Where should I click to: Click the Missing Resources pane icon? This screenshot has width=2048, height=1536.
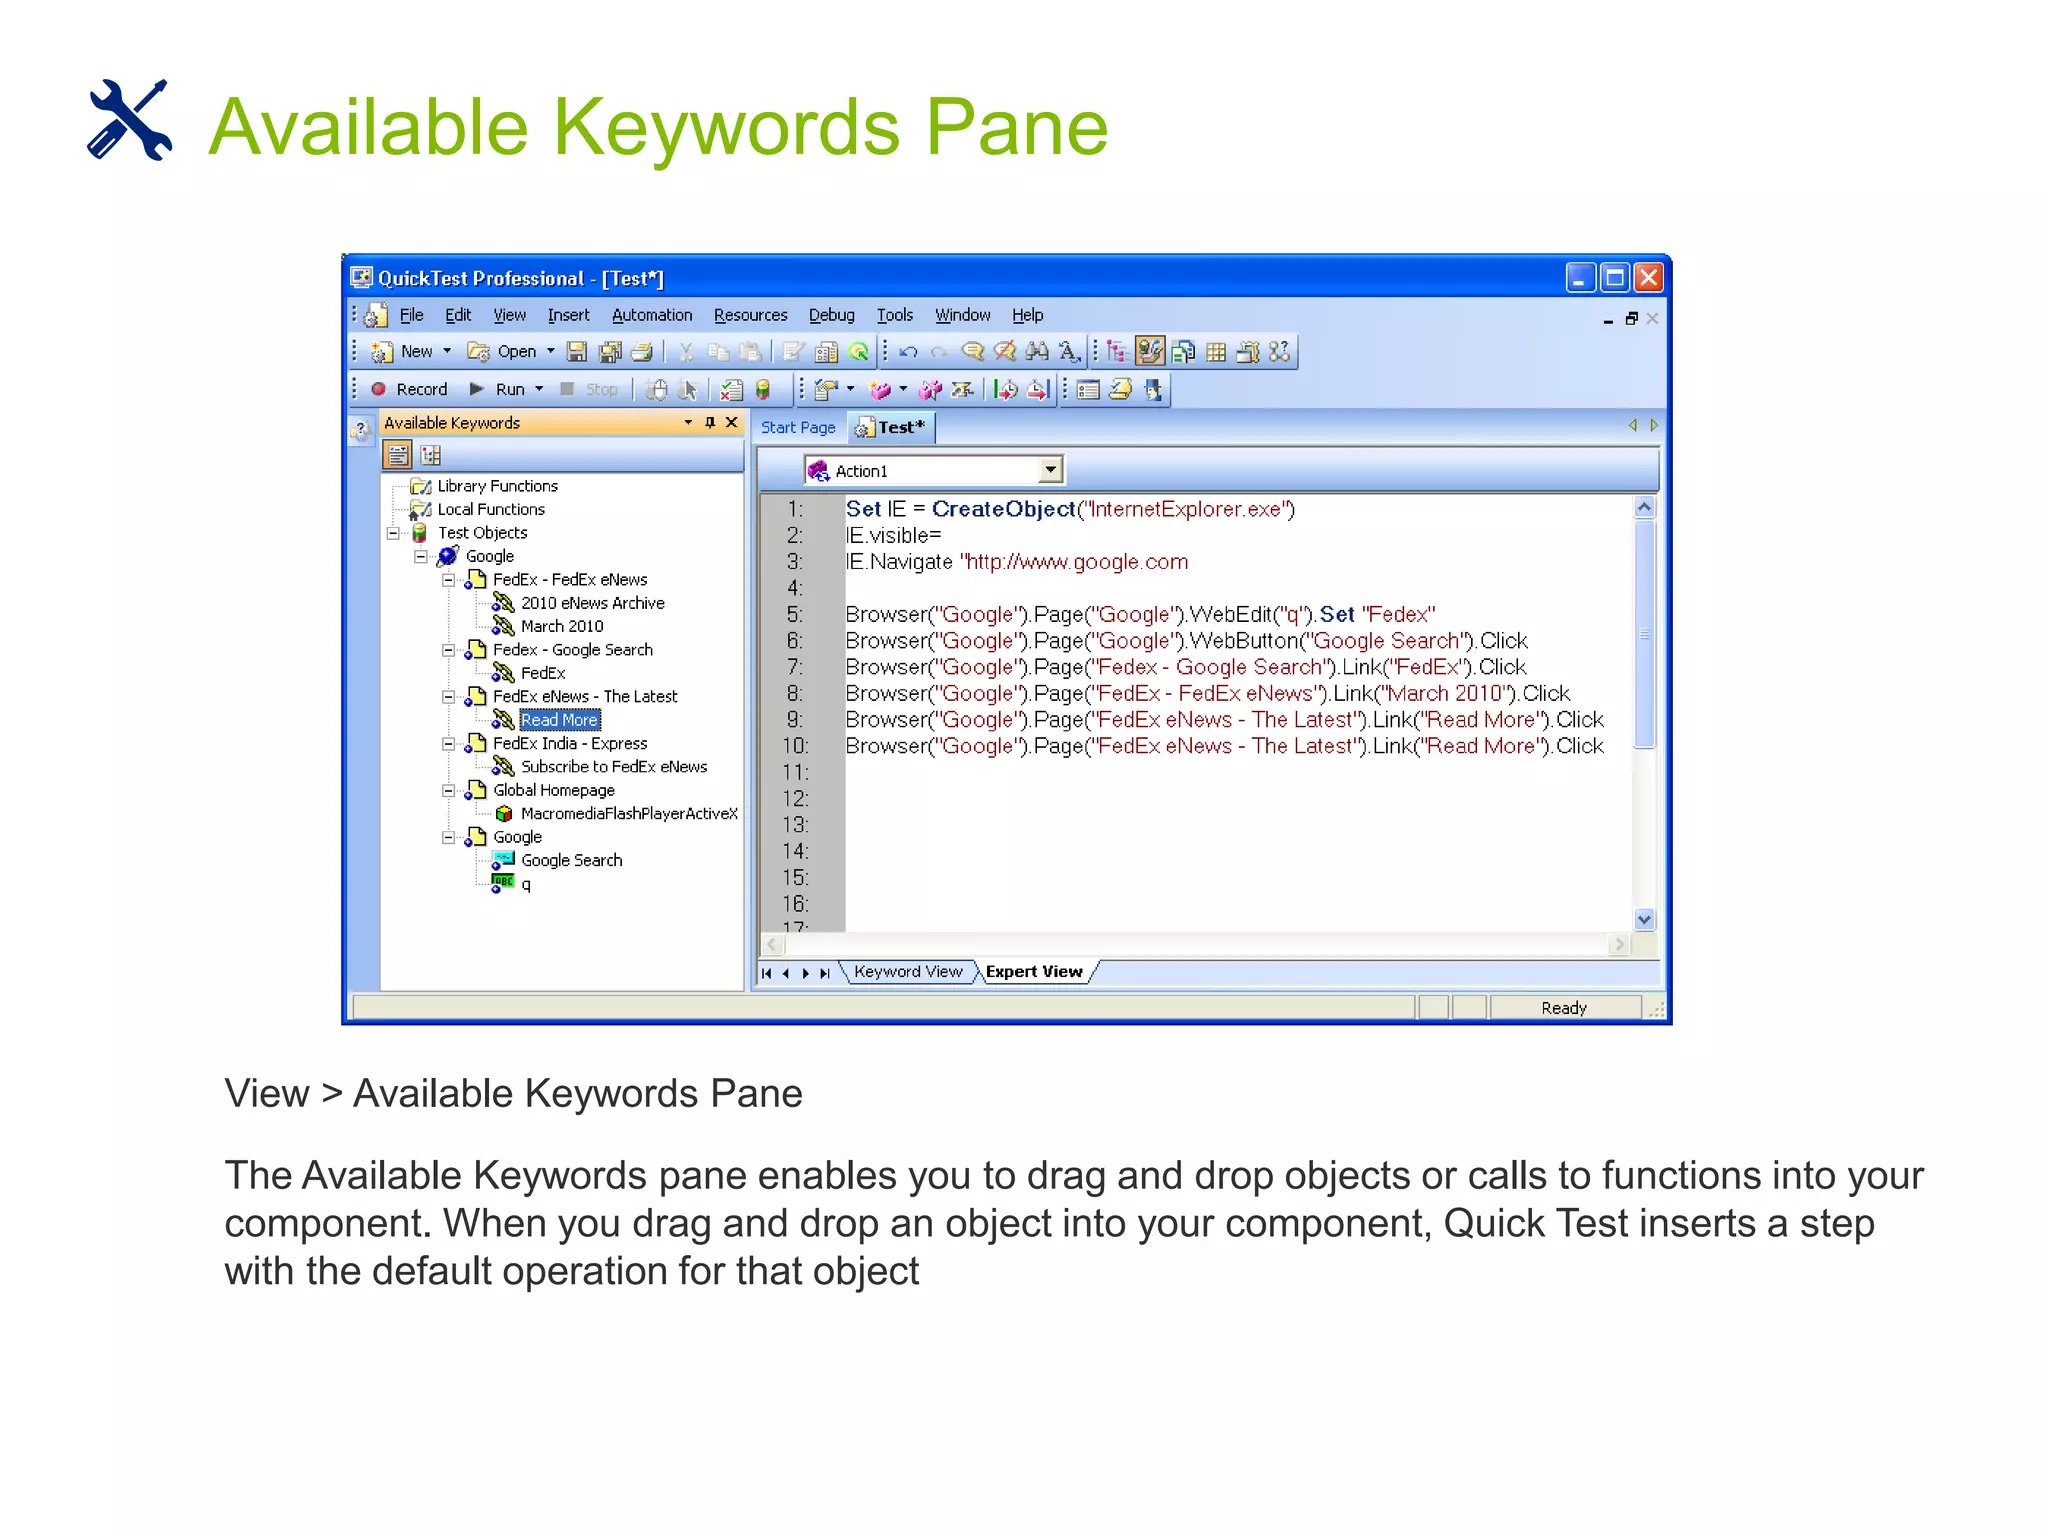[x=1280, y=351]
